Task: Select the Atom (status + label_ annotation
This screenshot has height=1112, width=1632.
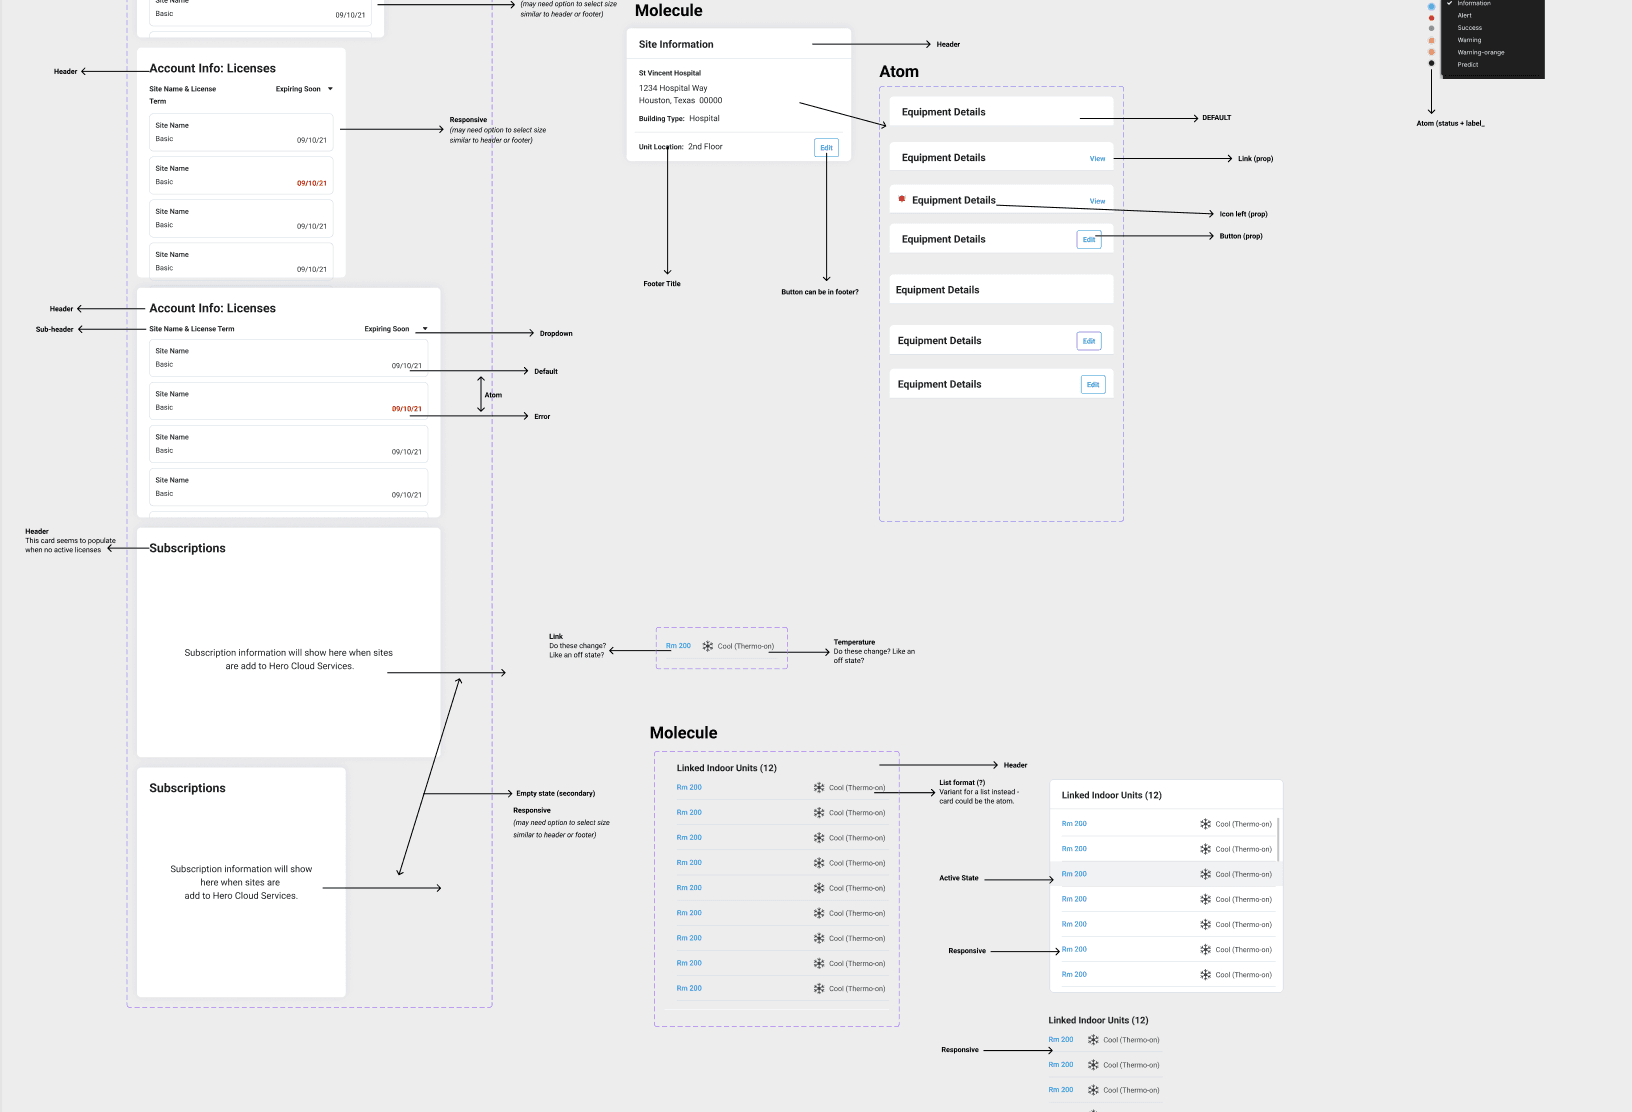Action: [1451, 123]
